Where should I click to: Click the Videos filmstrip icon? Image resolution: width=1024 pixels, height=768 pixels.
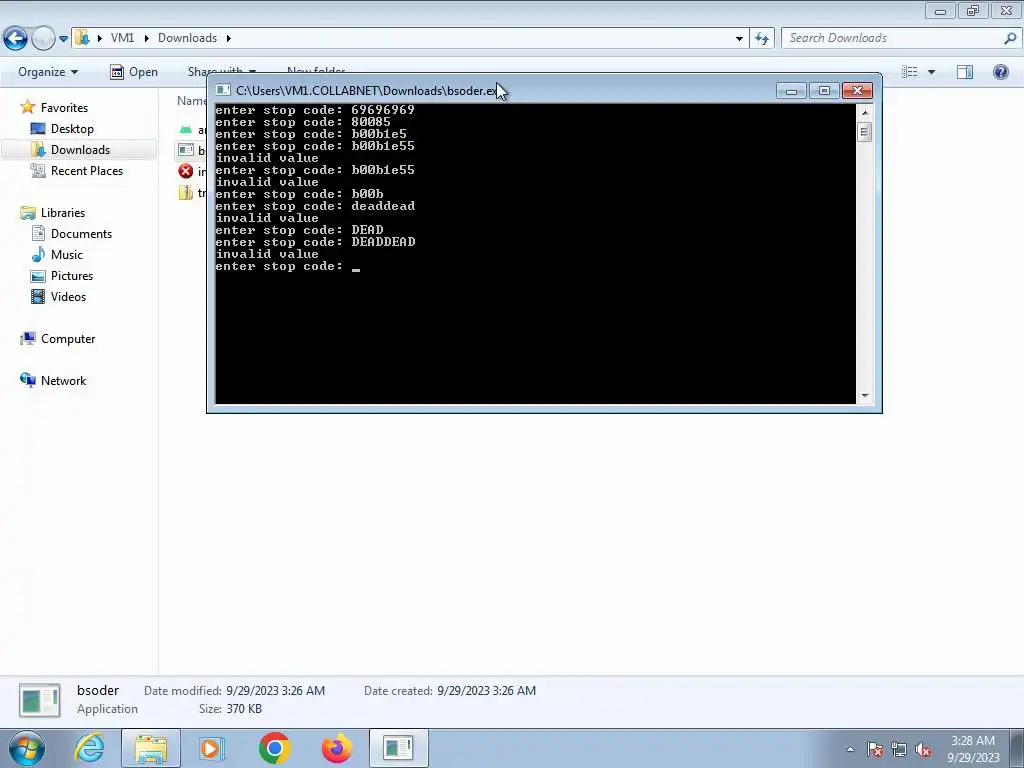[x=38, y=296]
